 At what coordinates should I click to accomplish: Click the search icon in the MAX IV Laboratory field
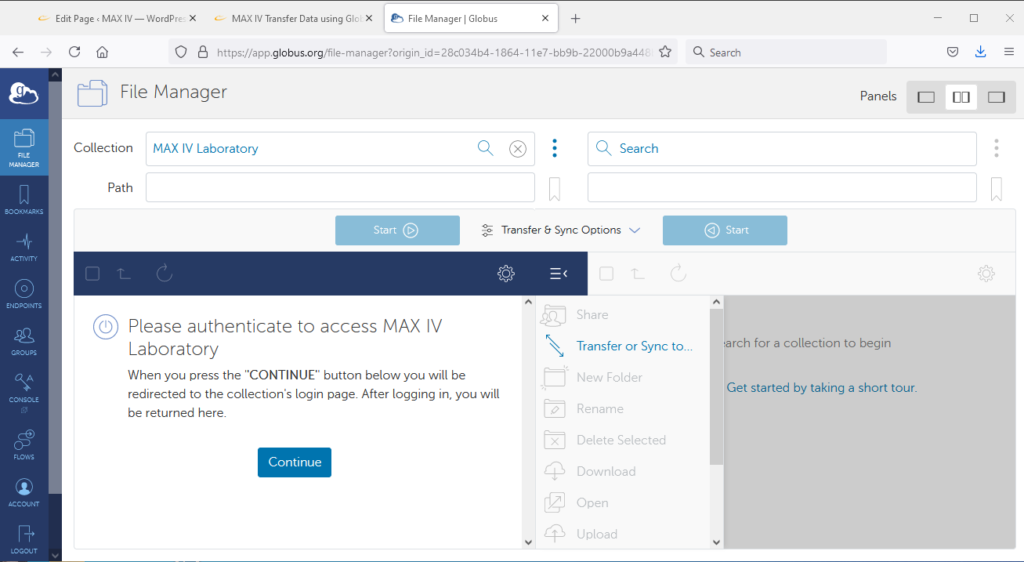pyautogui.click(x=485, y=148)
